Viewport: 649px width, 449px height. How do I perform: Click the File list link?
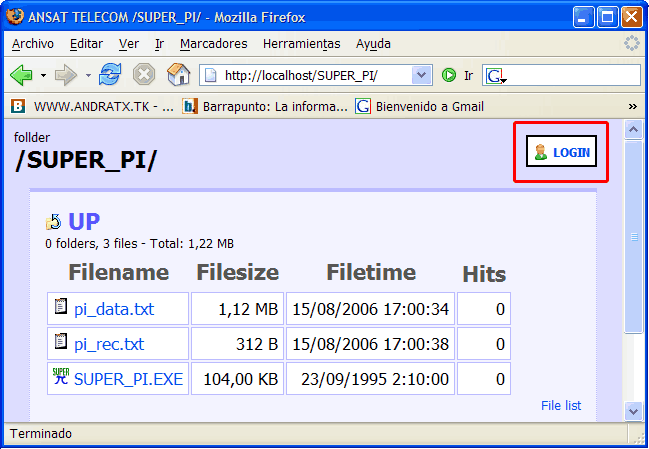pos(561,405)
